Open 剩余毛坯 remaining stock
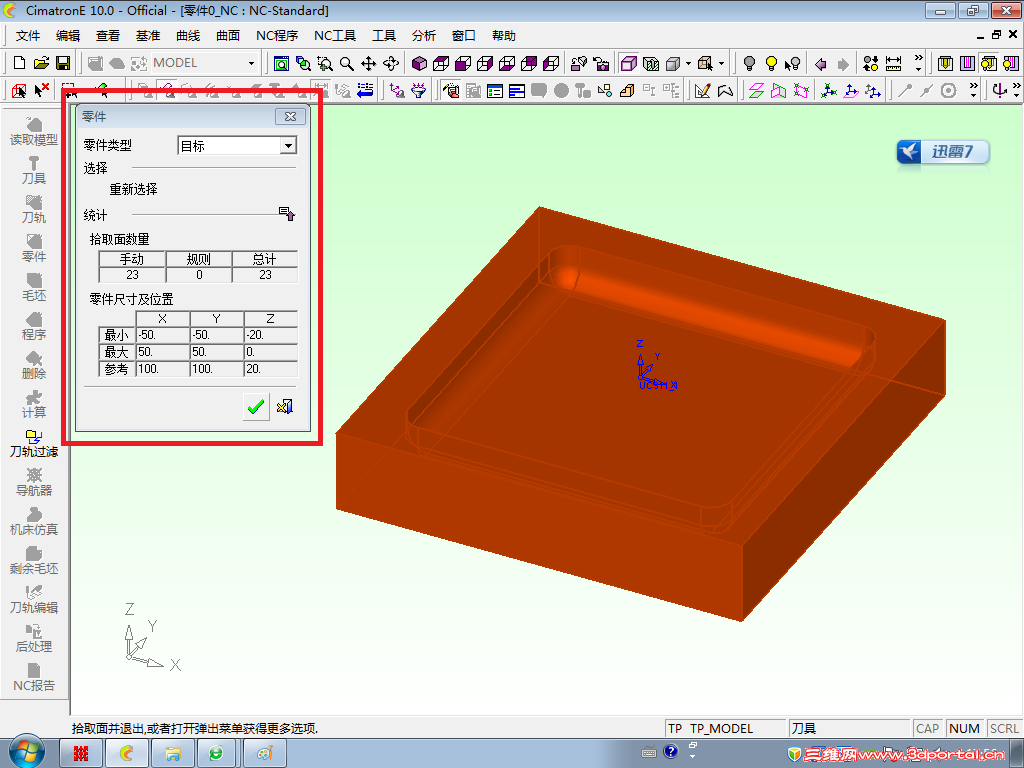The width and height of the screenshot is (1024, 768). (x=34, y=560)
